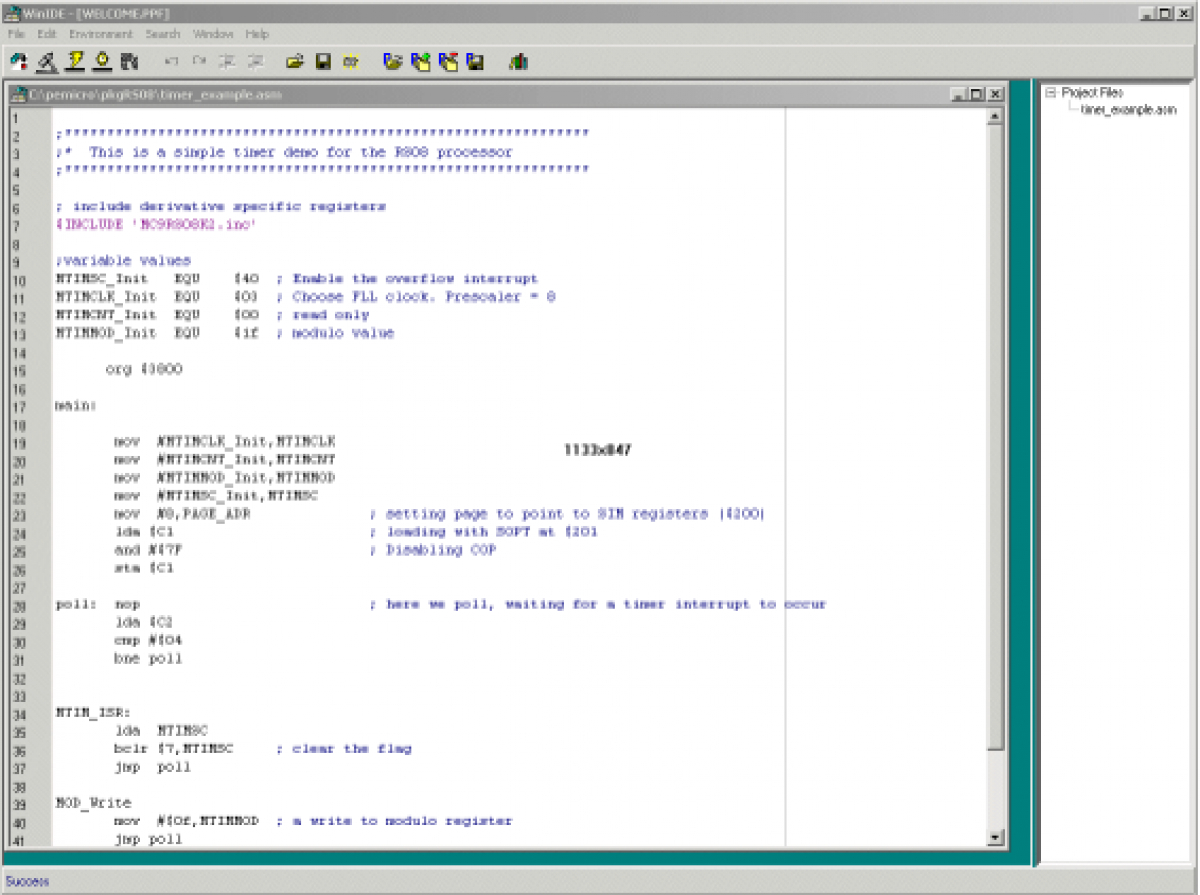Add a file to the project (green plus icon)
The image size is (1200, 895).
coord(421,61)
